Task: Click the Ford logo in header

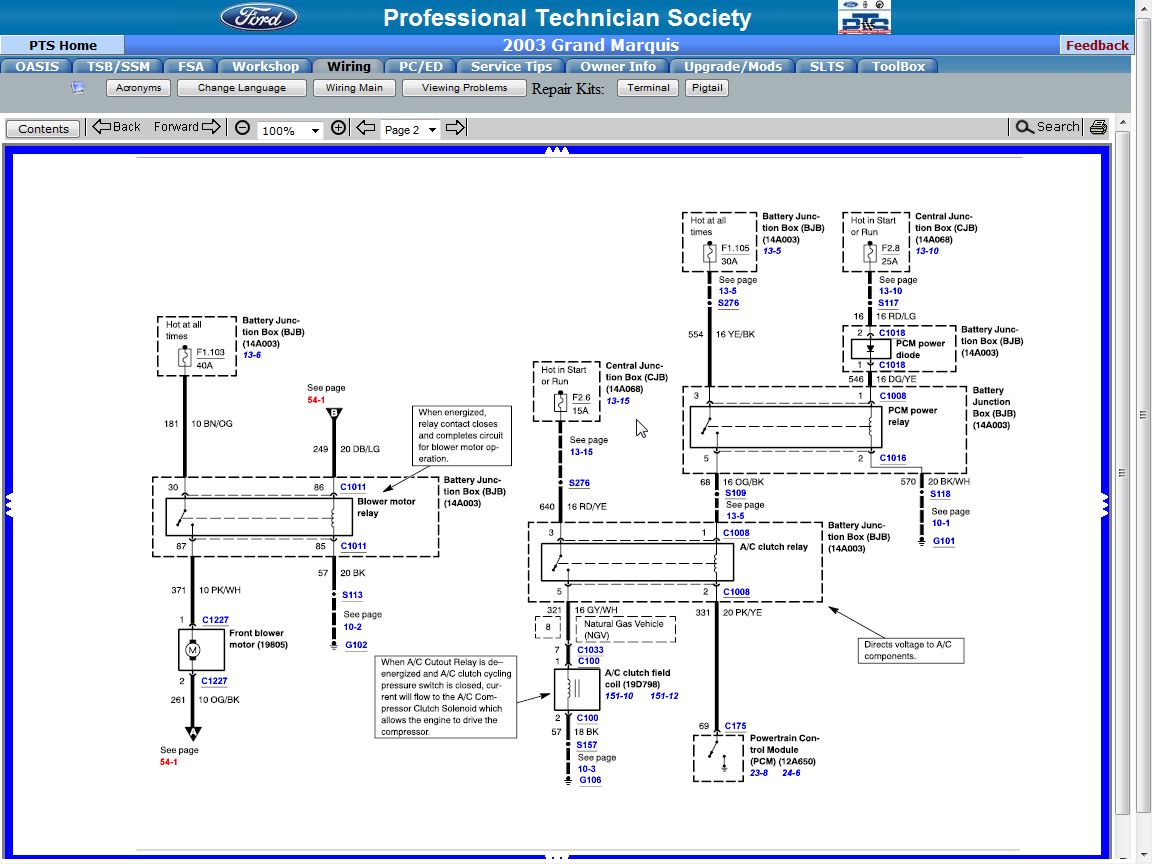Action: [259, 17]
